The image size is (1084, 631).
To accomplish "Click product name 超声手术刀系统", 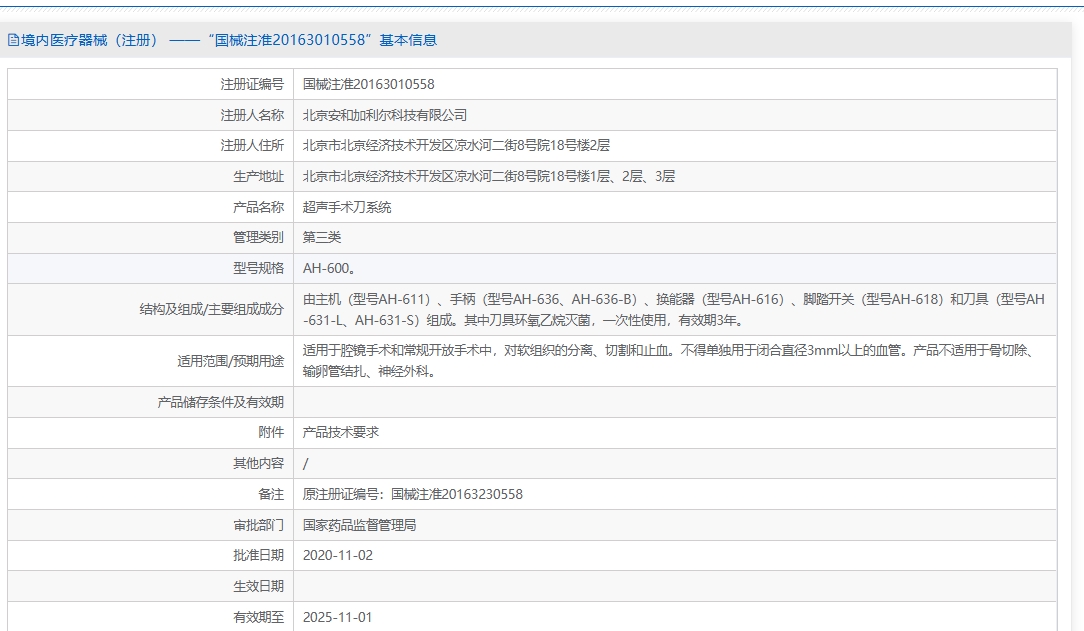I will 347,207.
